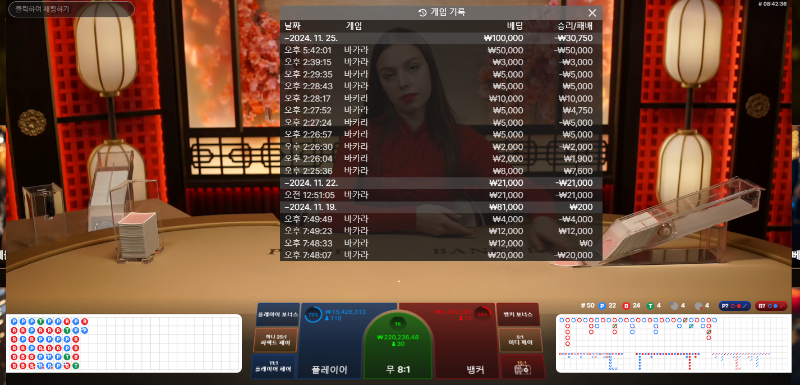The width and height of the screenshot is (800, 385).
Task: Click the game history clock icon
Action: pyautogui.click(x=422, y=13)
